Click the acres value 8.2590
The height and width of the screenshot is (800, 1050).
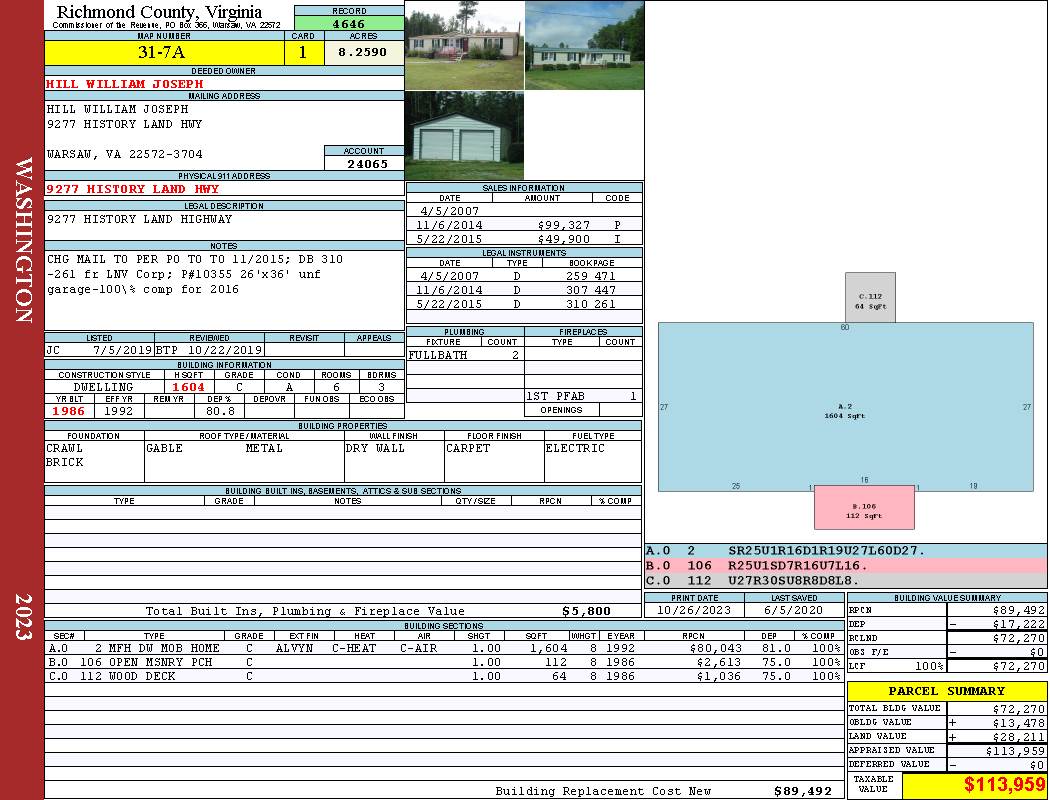point(362,52)
